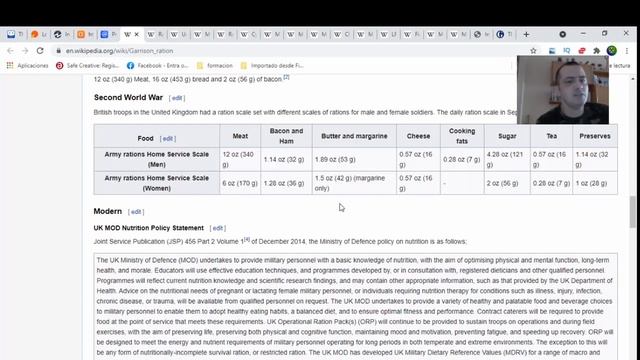This screenshot has width=640, height=360.
Task: Click Army rations Home Service Scale (Women) row
Action: (x=157, y=183)
